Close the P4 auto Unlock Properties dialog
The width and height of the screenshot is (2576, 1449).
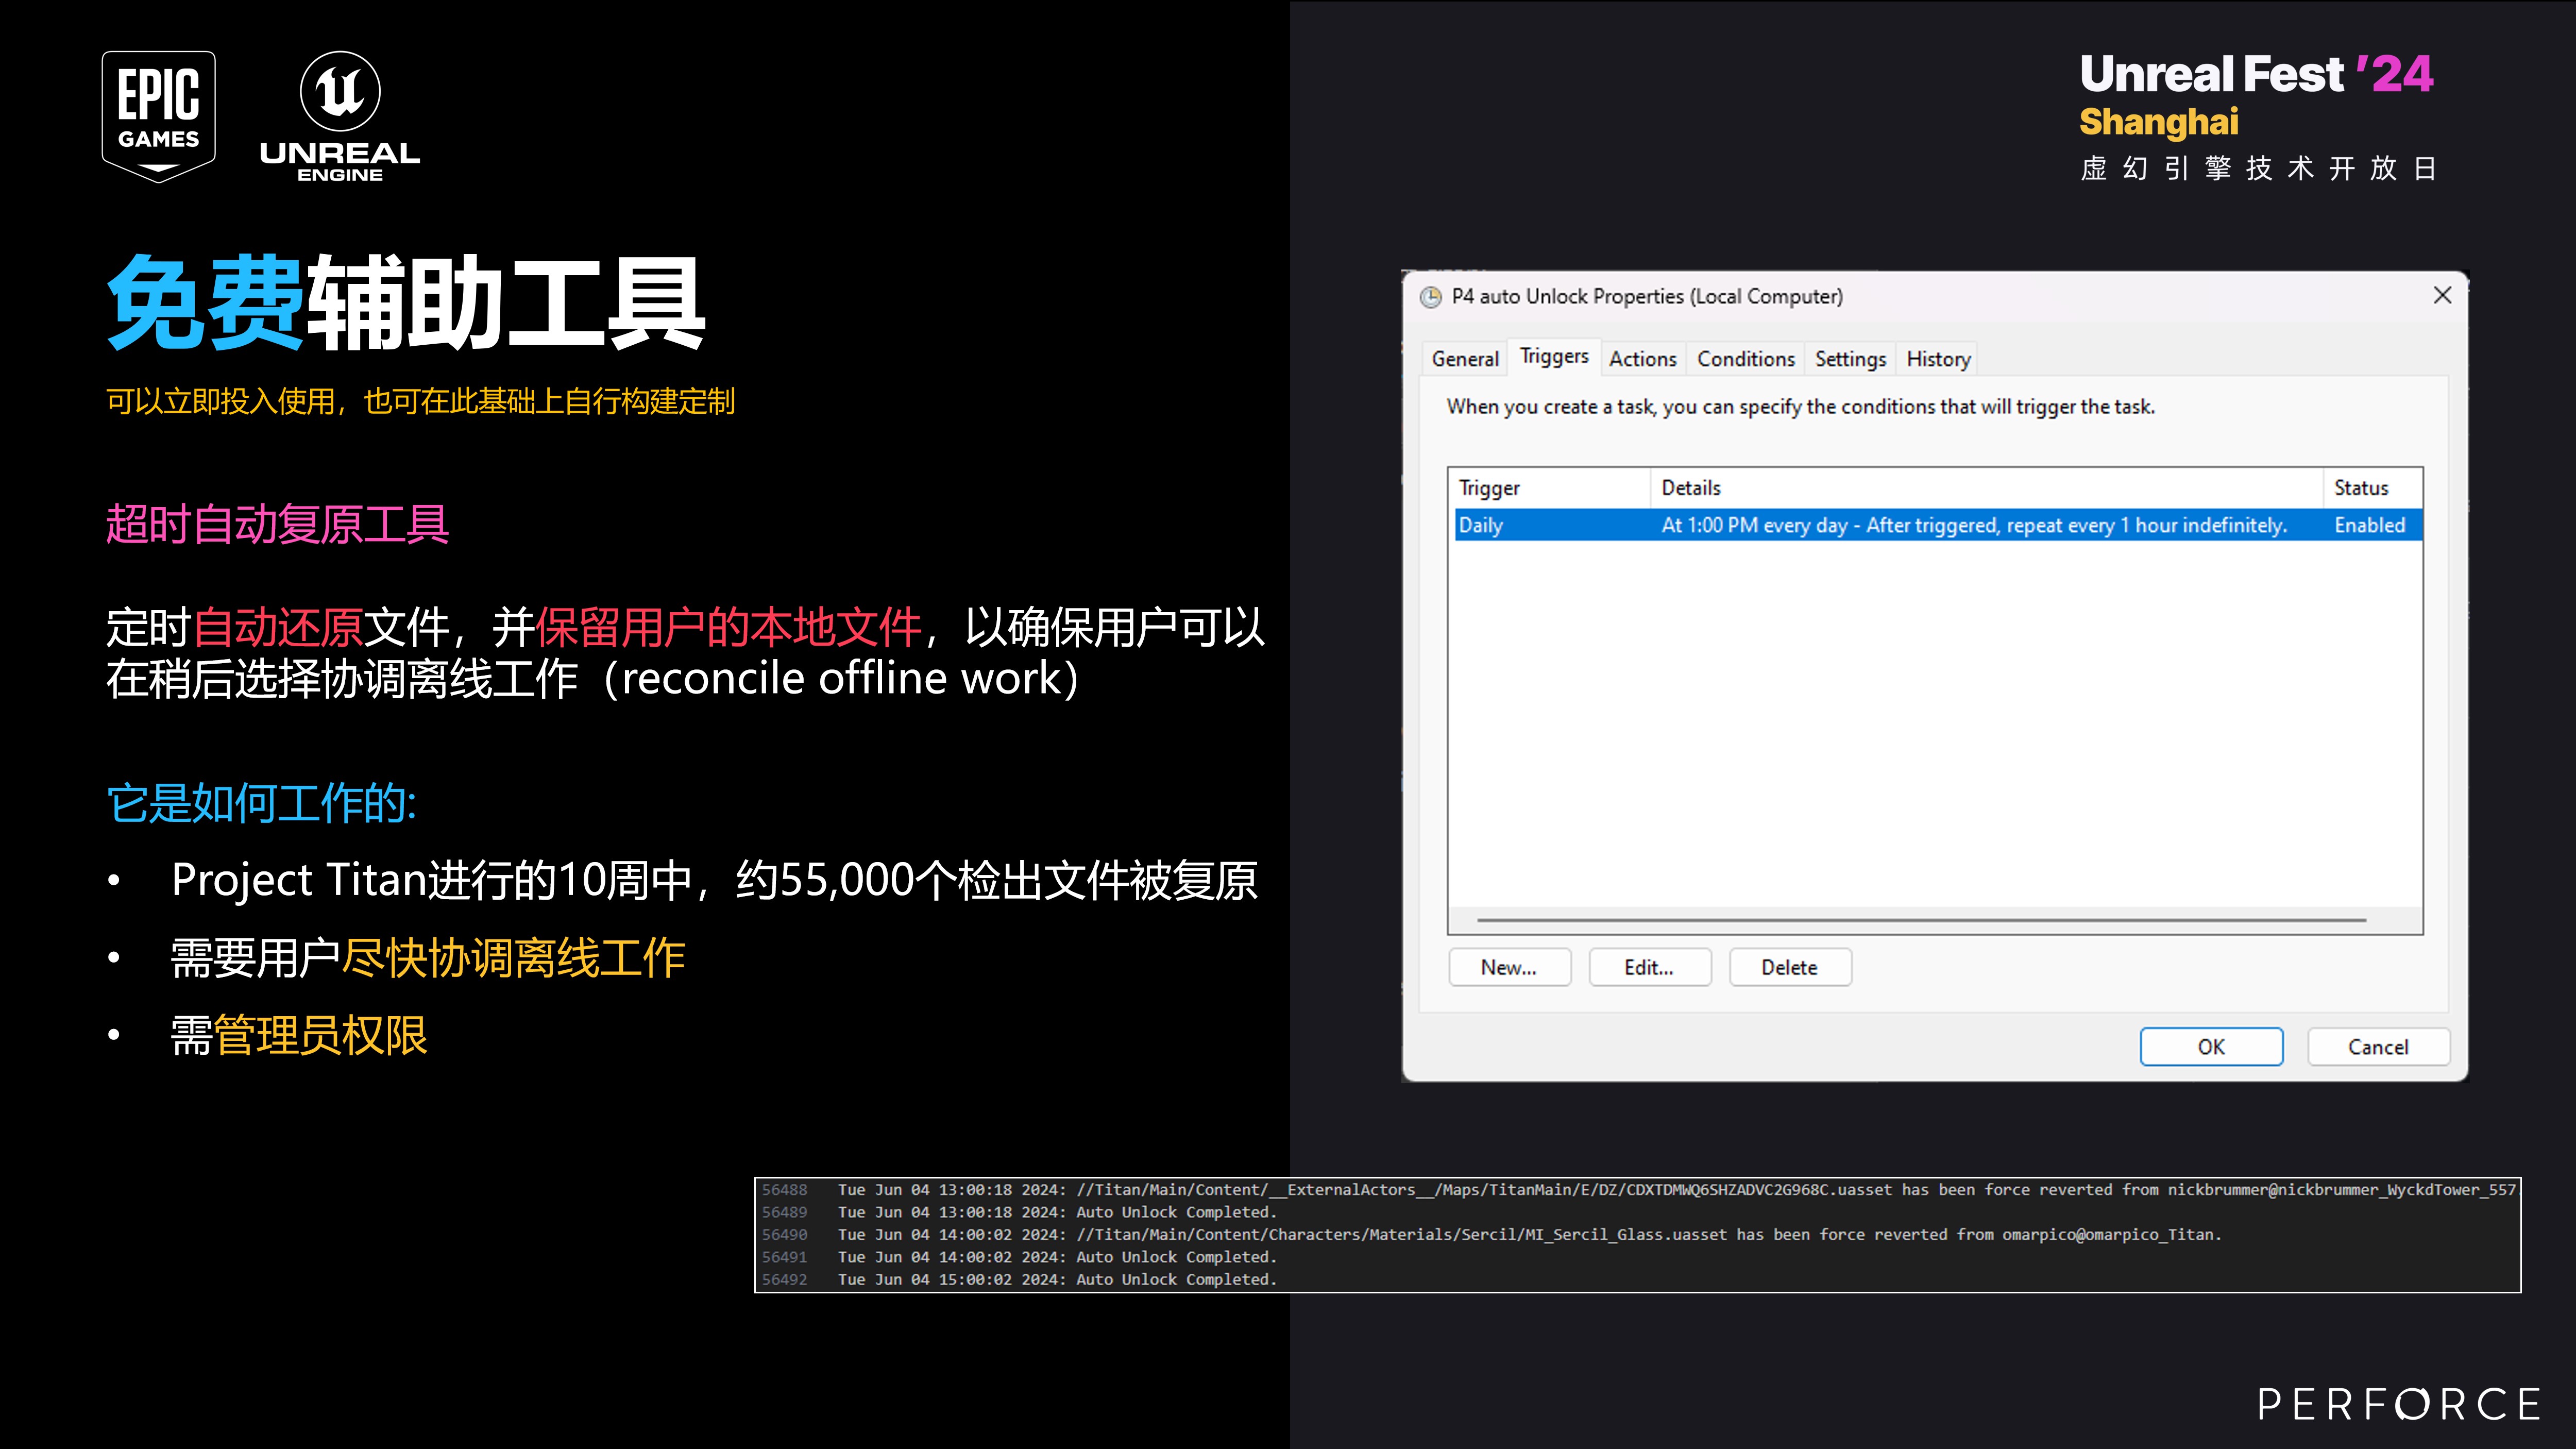tap(2442, 295)
